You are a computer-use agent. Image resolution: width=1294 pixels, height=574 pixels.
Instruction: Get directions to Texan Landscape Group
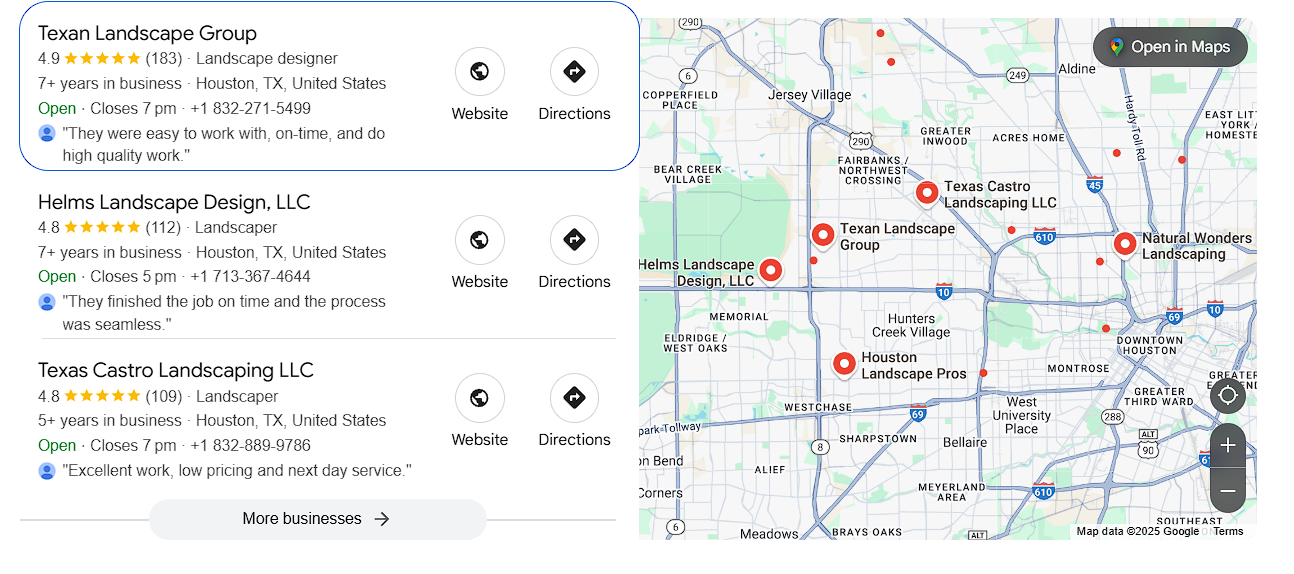[574, 71]
